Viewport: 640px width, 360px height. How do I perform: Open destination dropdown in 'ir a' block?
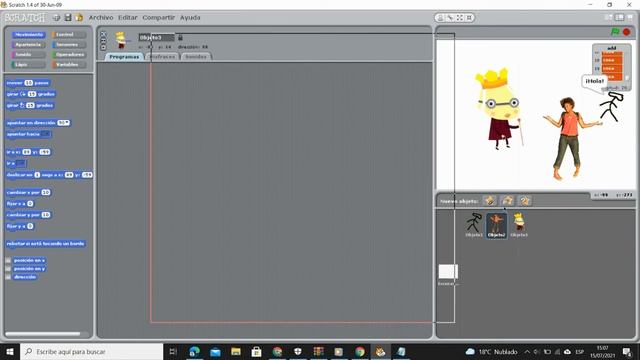(x=21, y=163)
